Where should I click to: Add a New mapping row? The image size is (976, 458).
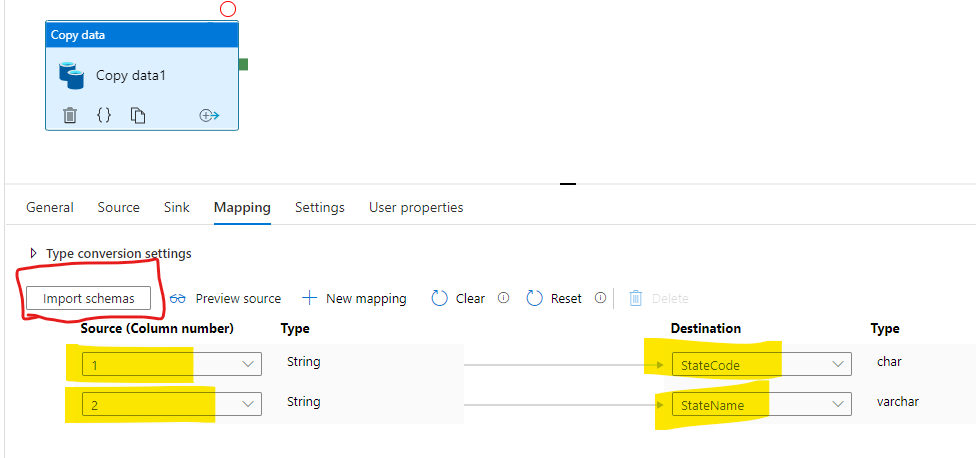354,298
